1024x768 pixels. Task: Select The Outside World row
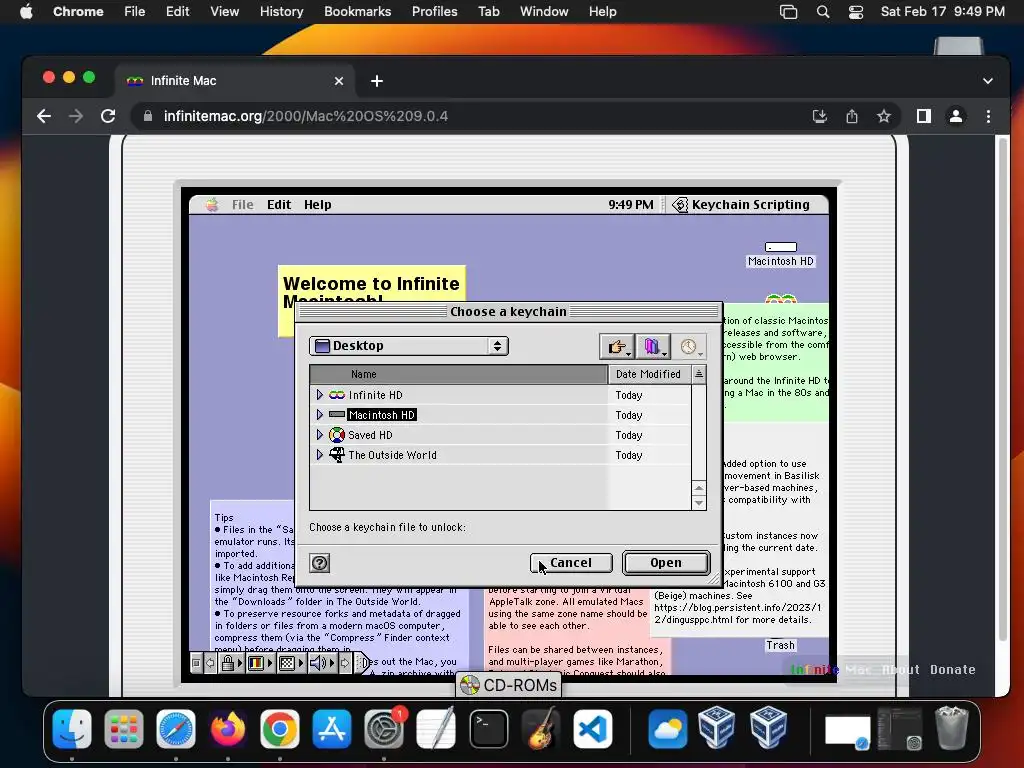(x=500, y=455)
